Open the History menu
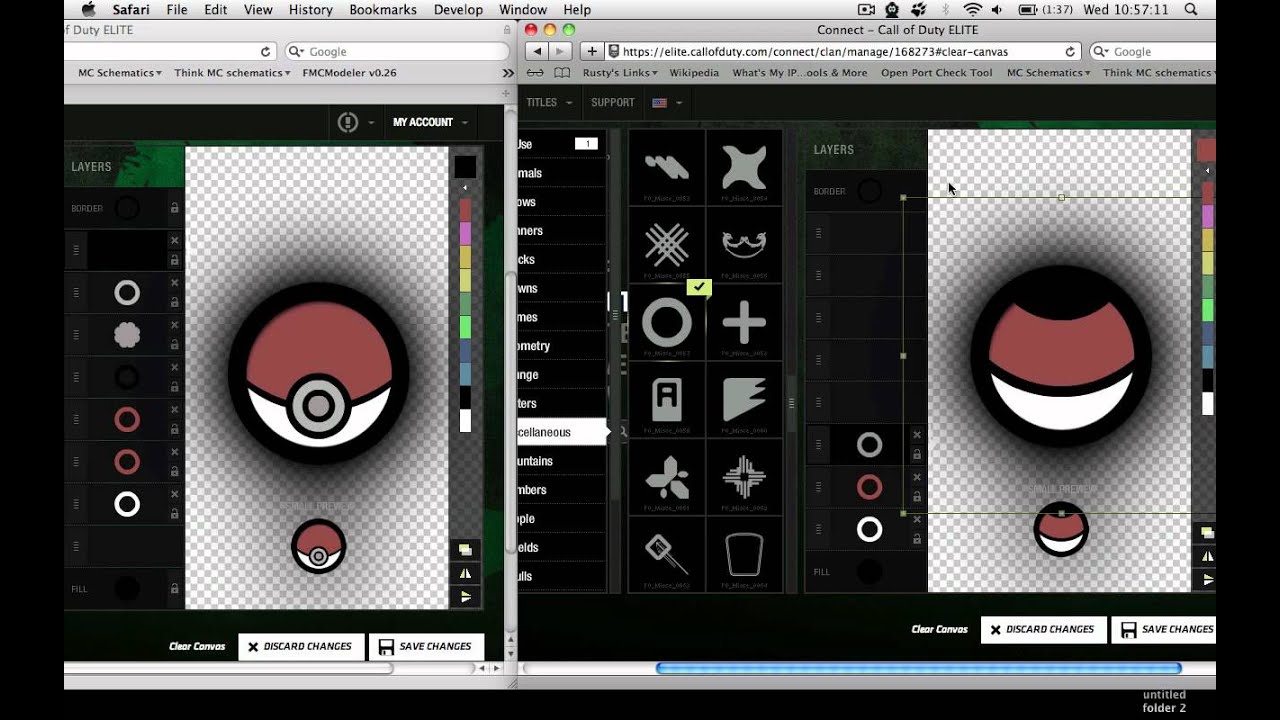The width and height of the screenshot is (1280, 720). point(310,9)
